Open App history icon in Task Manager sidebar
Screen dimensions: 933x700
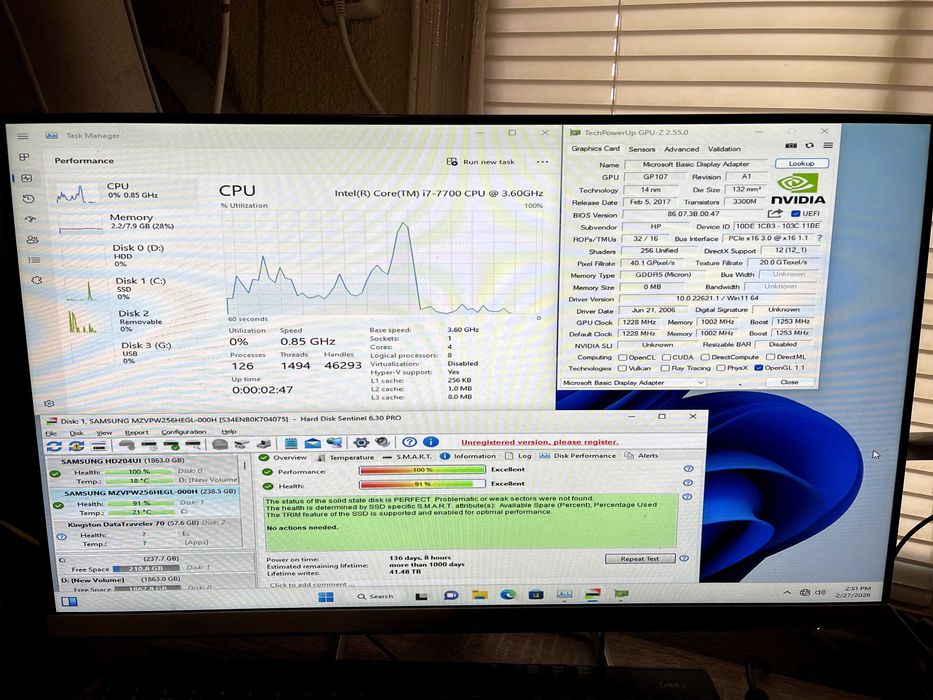point(28,199)
